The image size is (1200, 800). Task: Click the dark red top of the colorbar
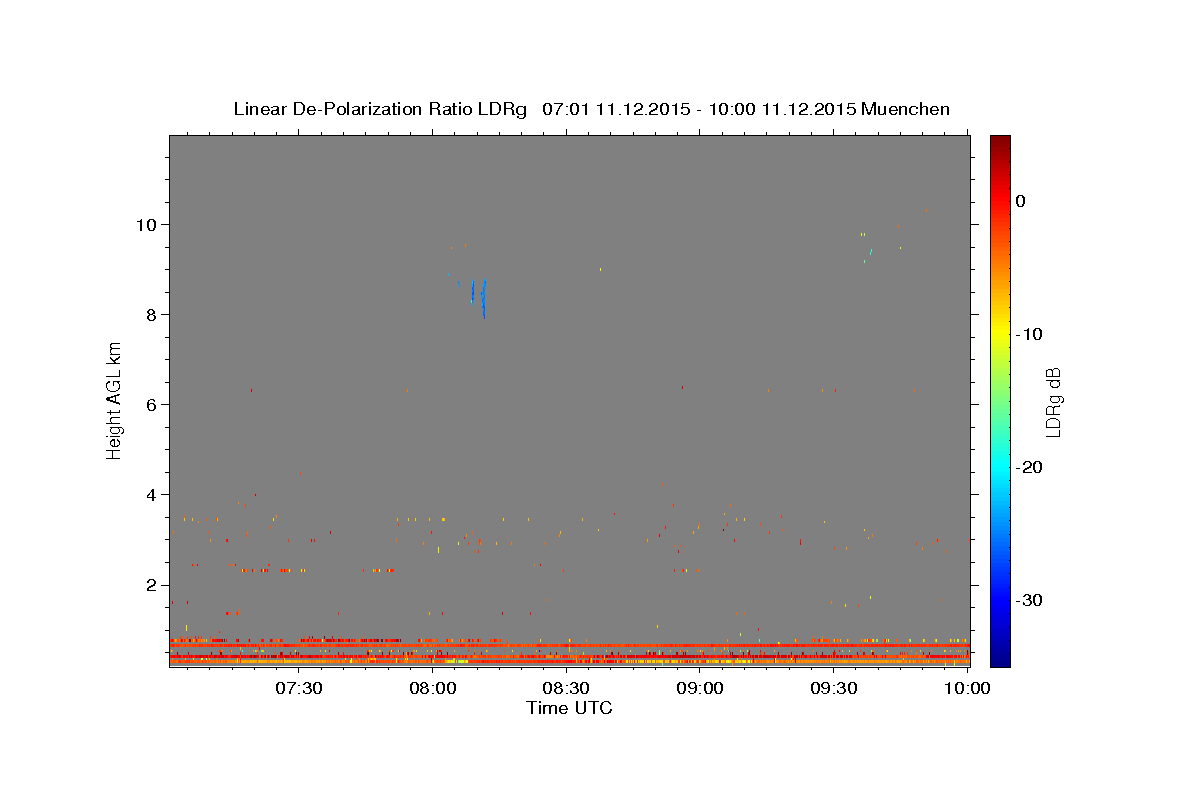coord(1000,145)
